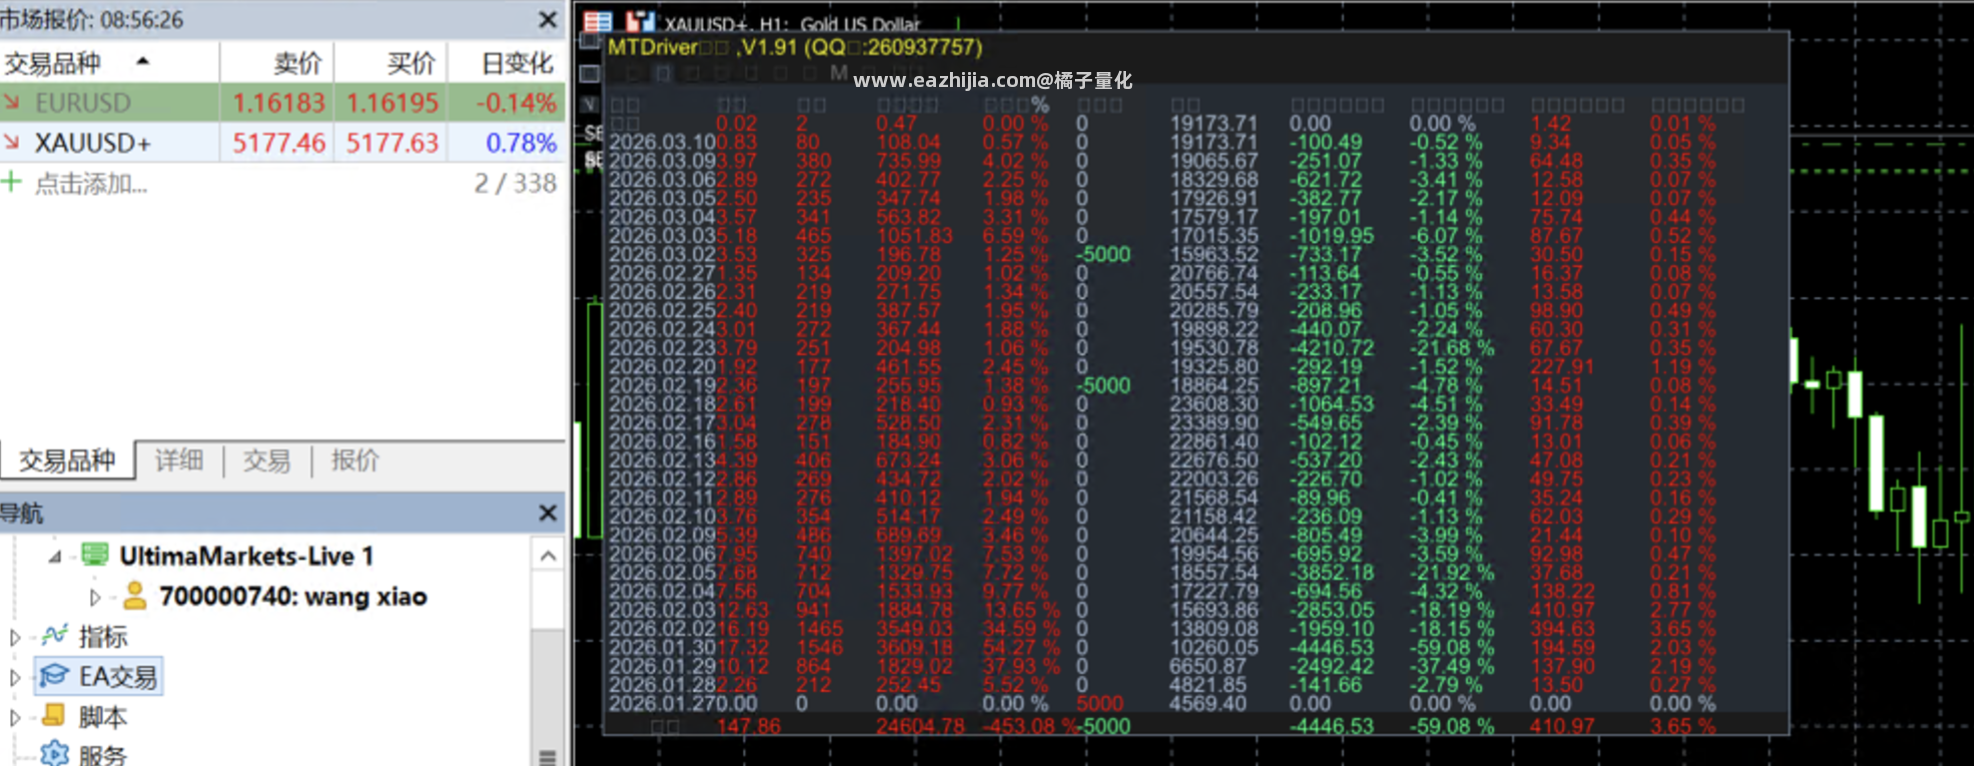Select the EURUSD row in Market Watch
The image size is (1974, 766).
point(282,102)
